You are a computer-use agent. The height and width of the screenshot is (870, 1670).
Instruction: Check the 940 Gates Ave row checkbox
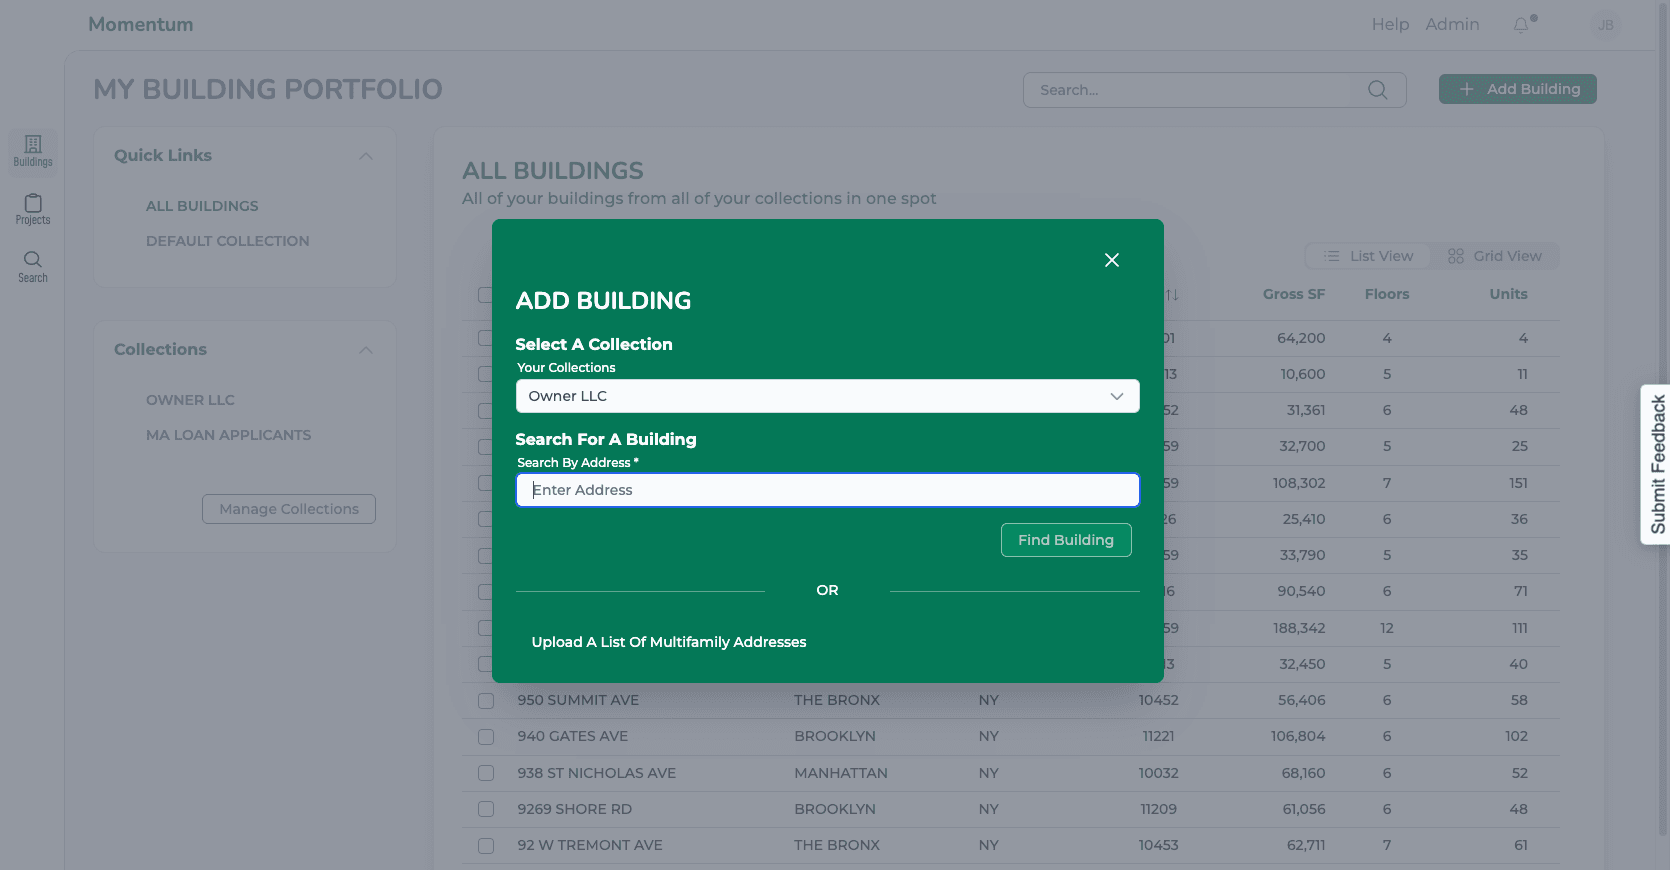[x=486, y=737]
